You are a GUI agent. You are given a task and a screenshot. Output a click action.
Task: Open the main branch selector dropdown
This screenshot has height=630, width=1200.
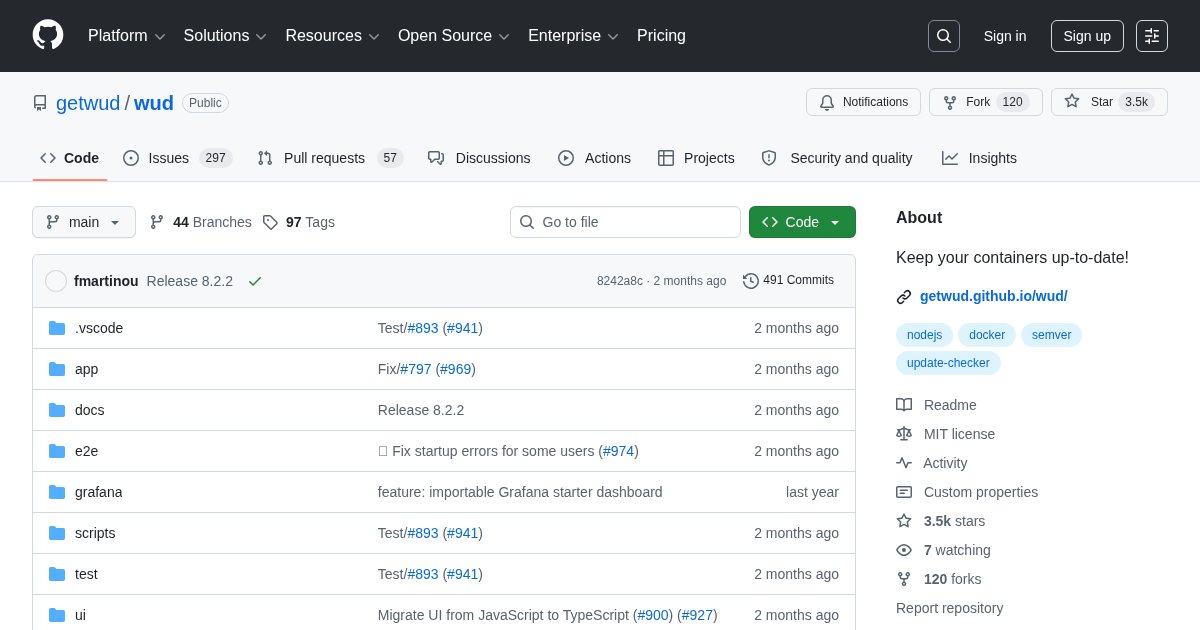click(84, 222)
